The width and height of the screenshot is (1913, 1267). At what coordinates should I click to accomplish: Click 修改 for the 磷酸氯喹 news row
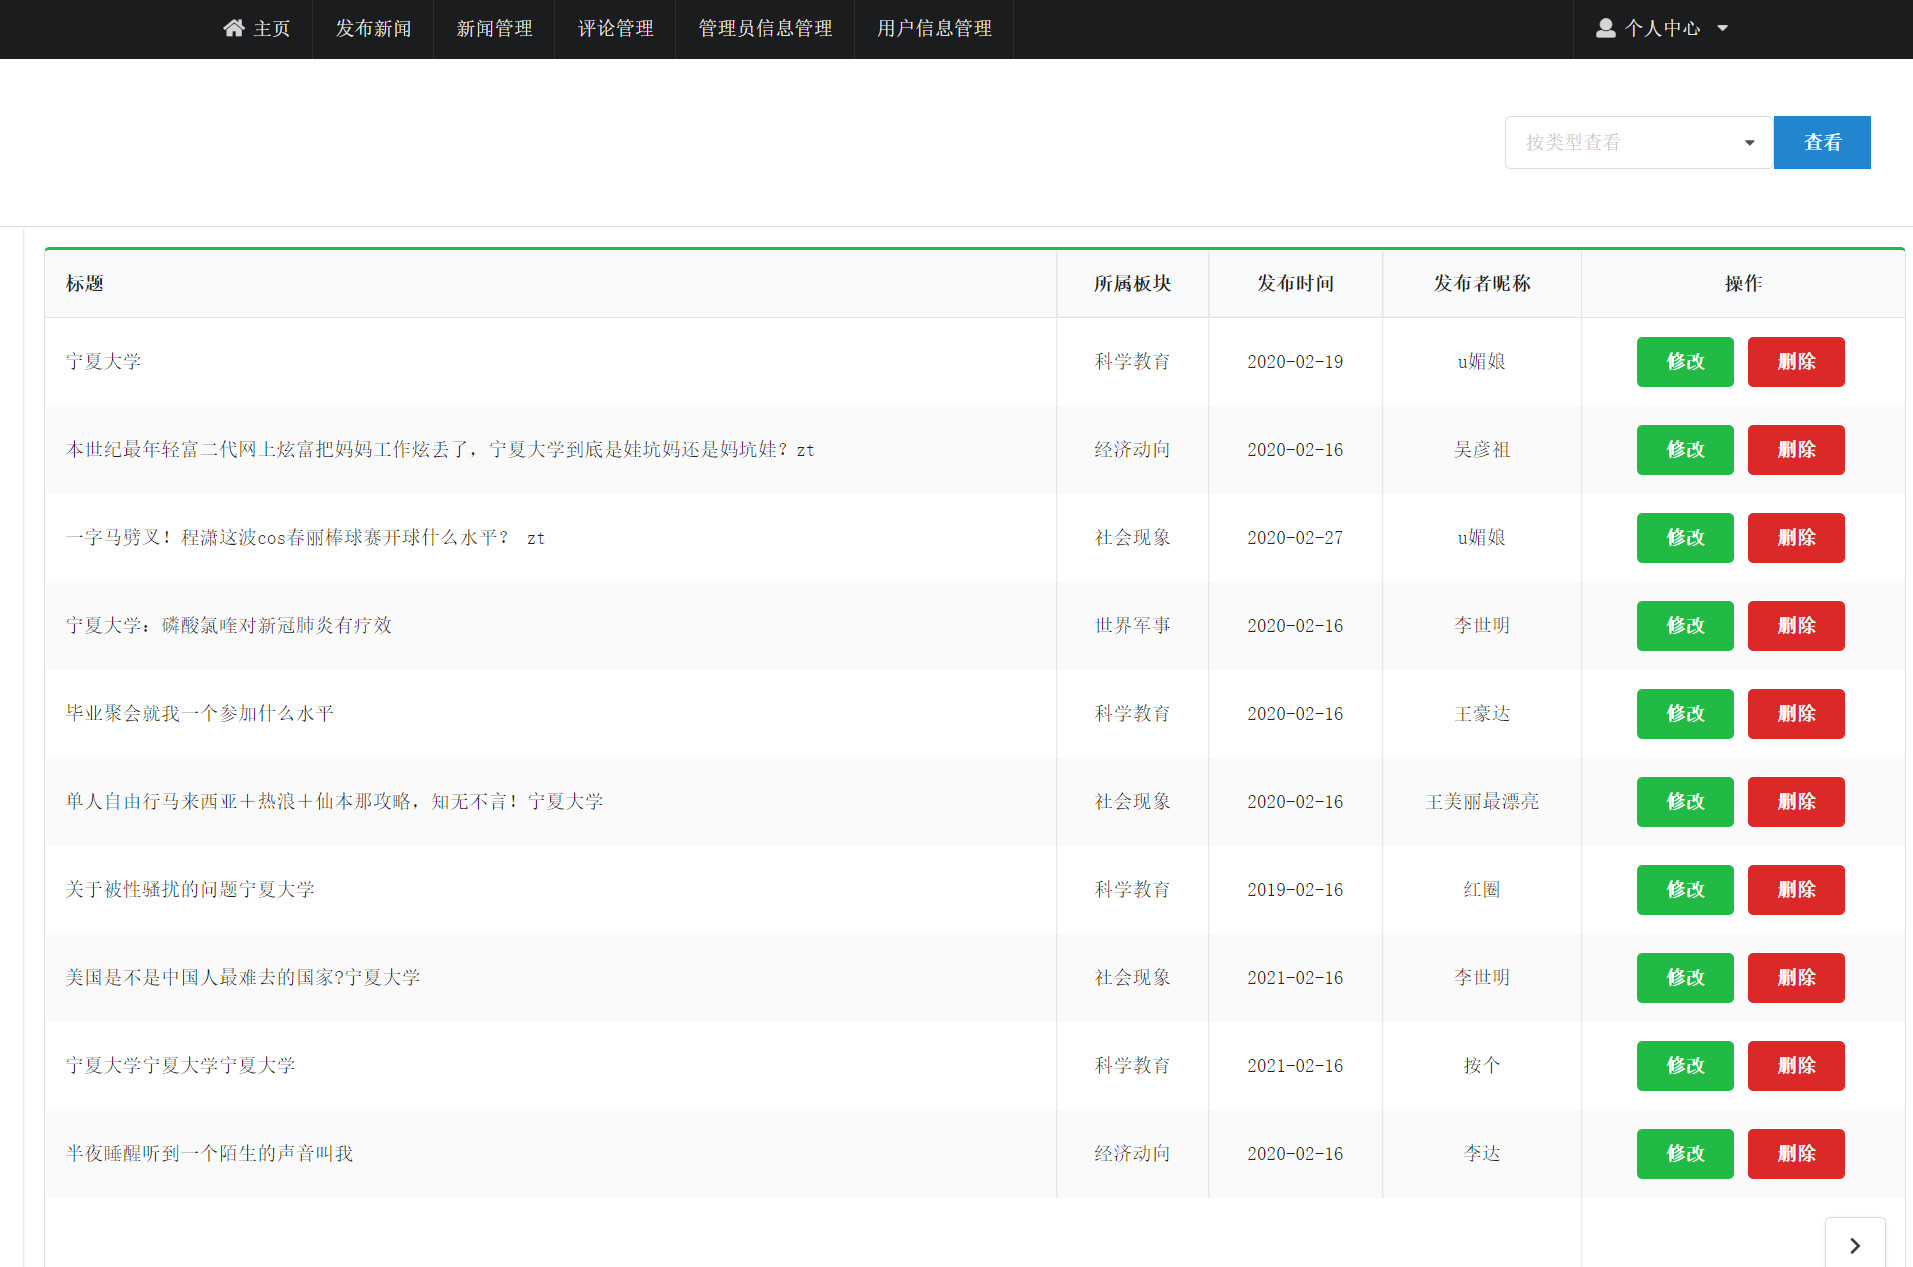coord(1685,626)
